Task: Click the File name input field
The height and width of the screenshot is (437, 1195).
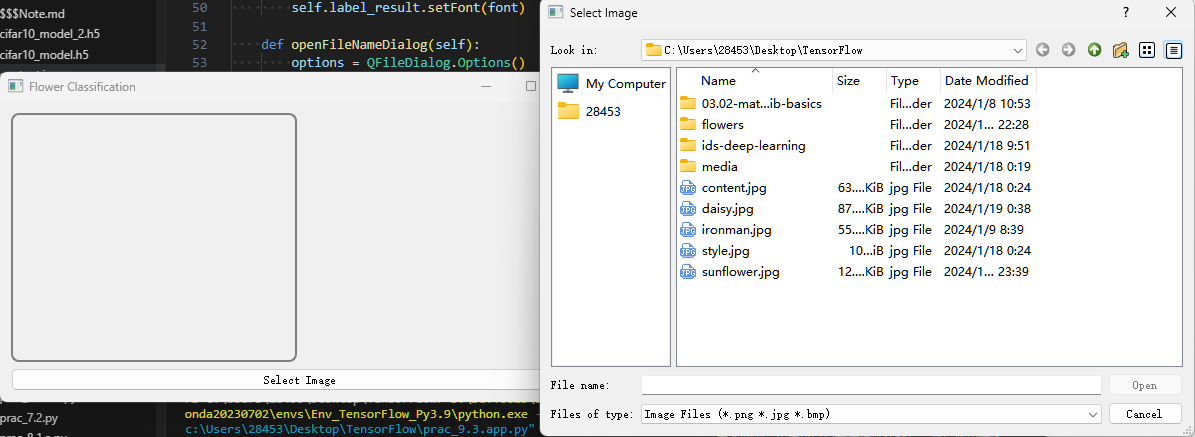Action: tap(871, 385)
